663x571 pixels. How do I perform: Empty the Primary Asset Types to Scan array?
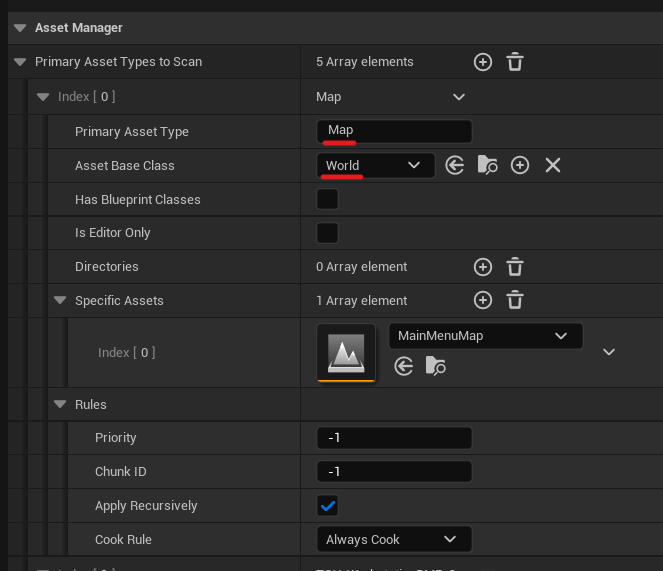(514, 62)
